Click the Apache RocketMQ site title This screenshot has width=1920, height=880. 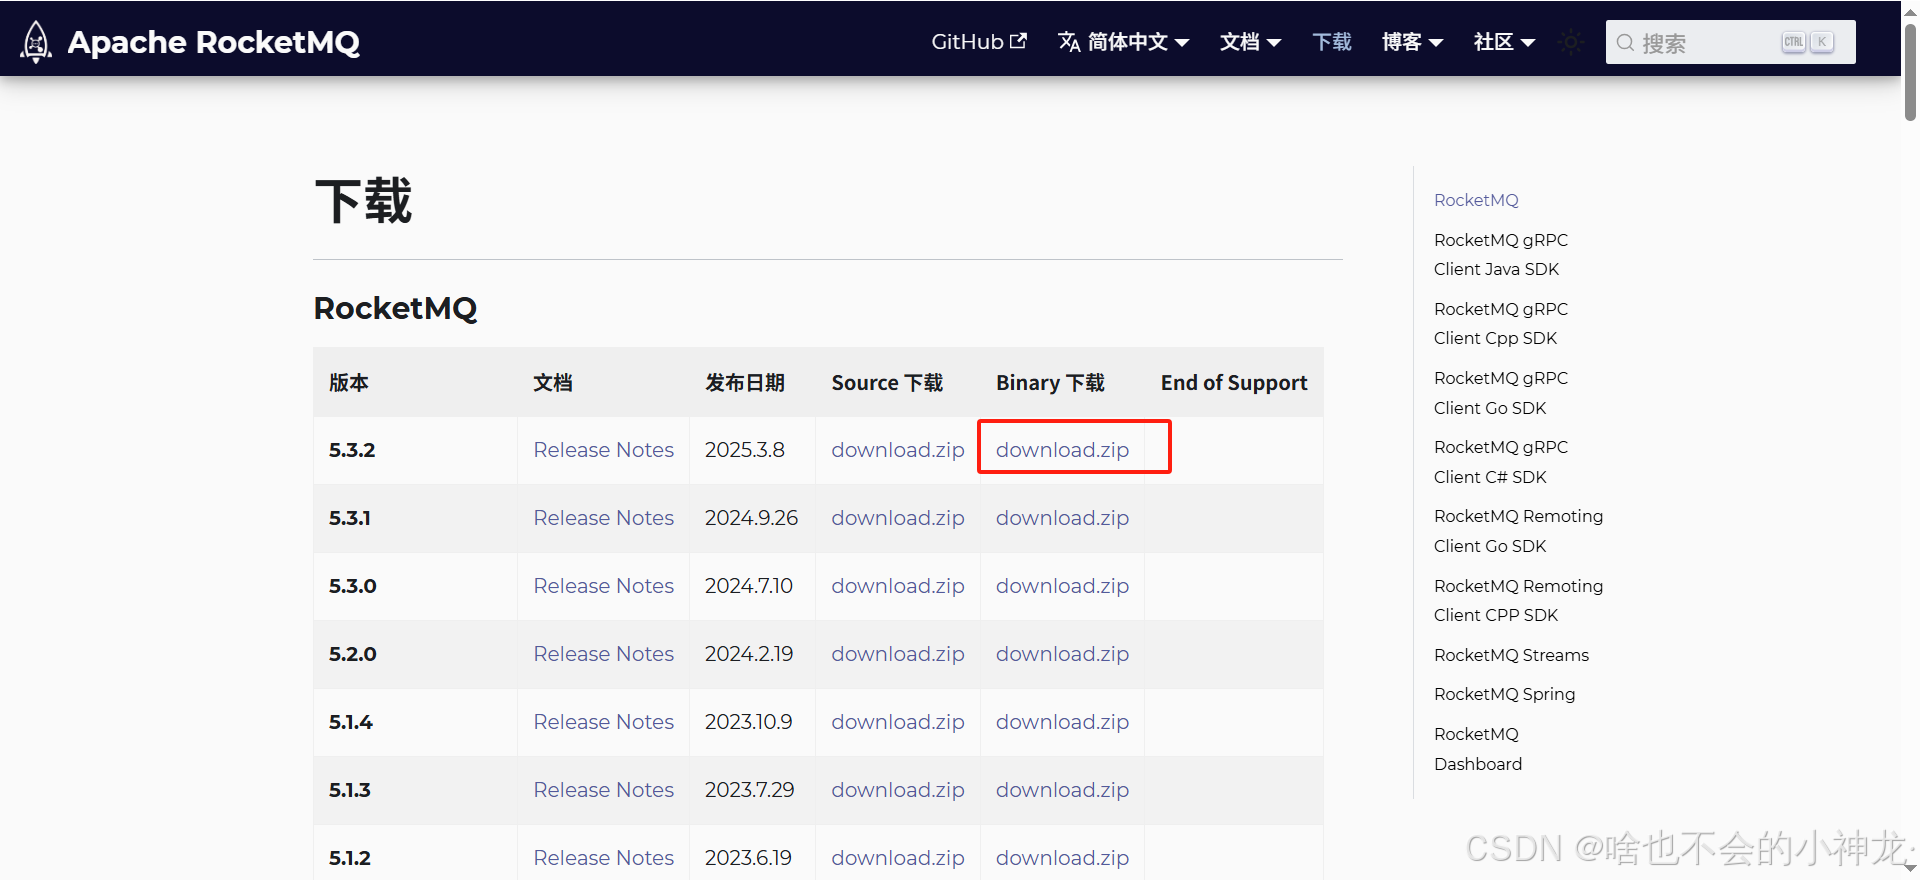tap(213, 42)
